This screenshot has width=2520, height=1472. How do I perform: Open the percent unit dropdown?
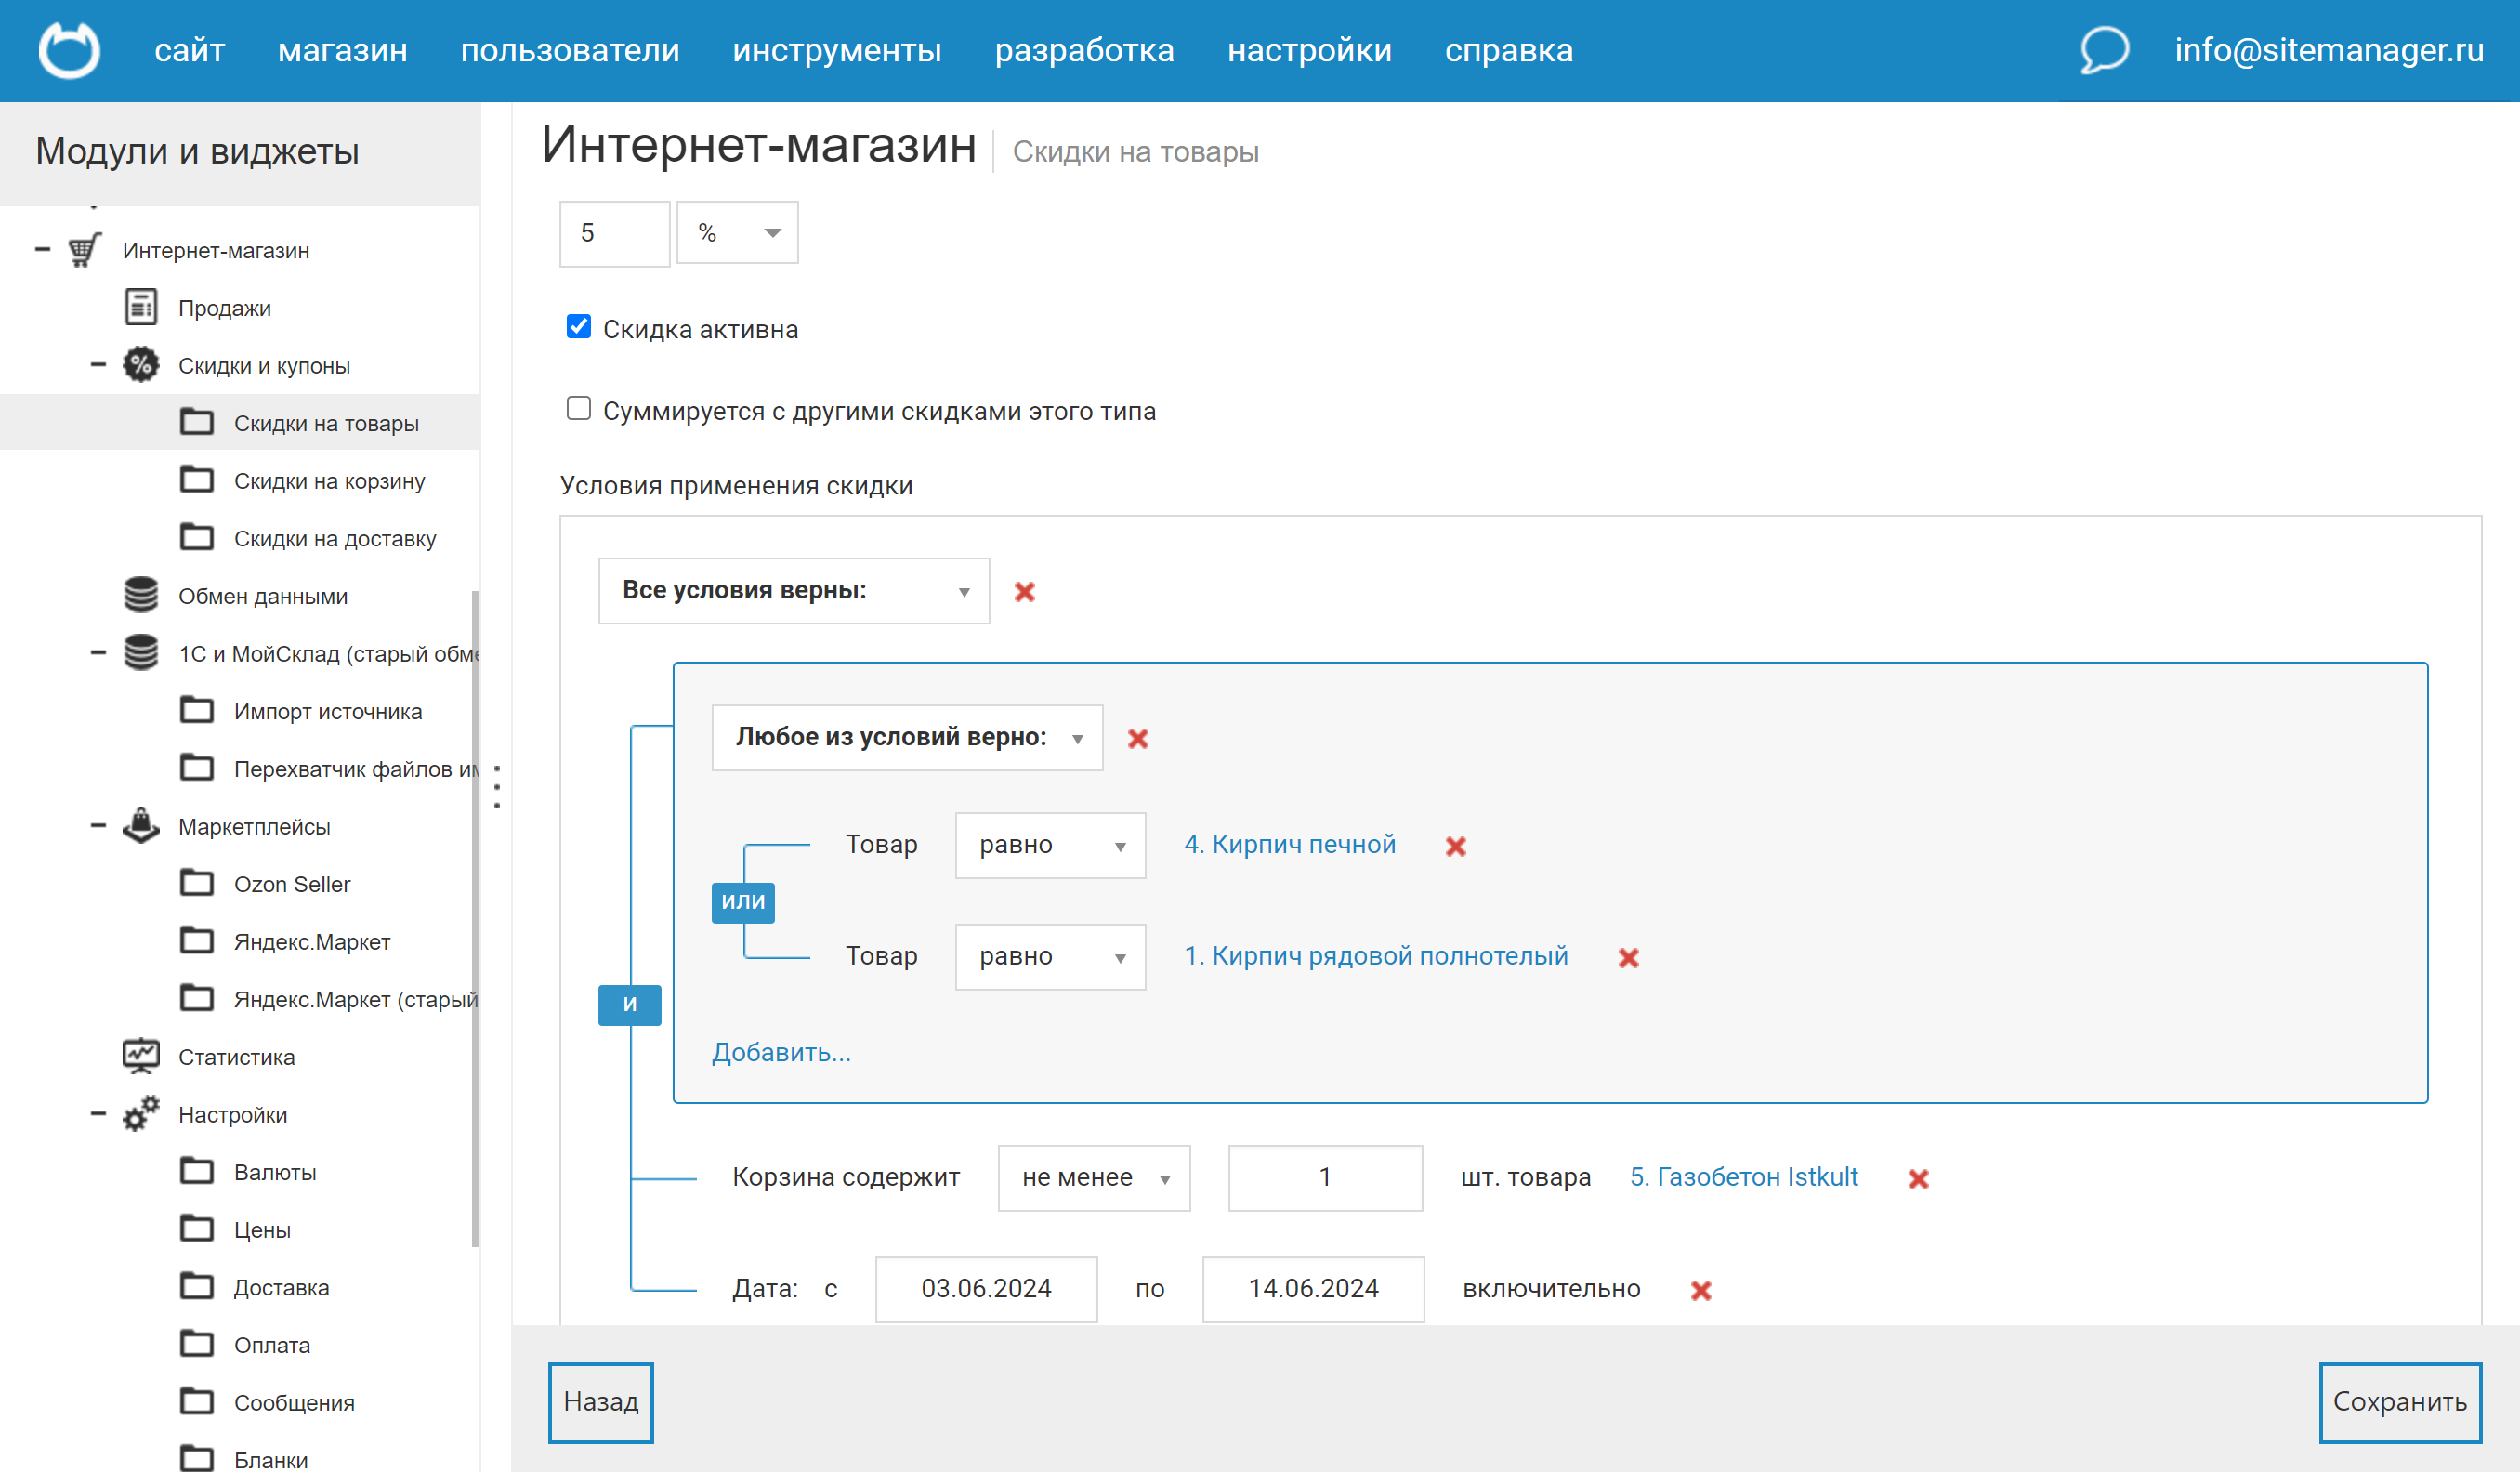pyautogui.click(x=737, y=233)
